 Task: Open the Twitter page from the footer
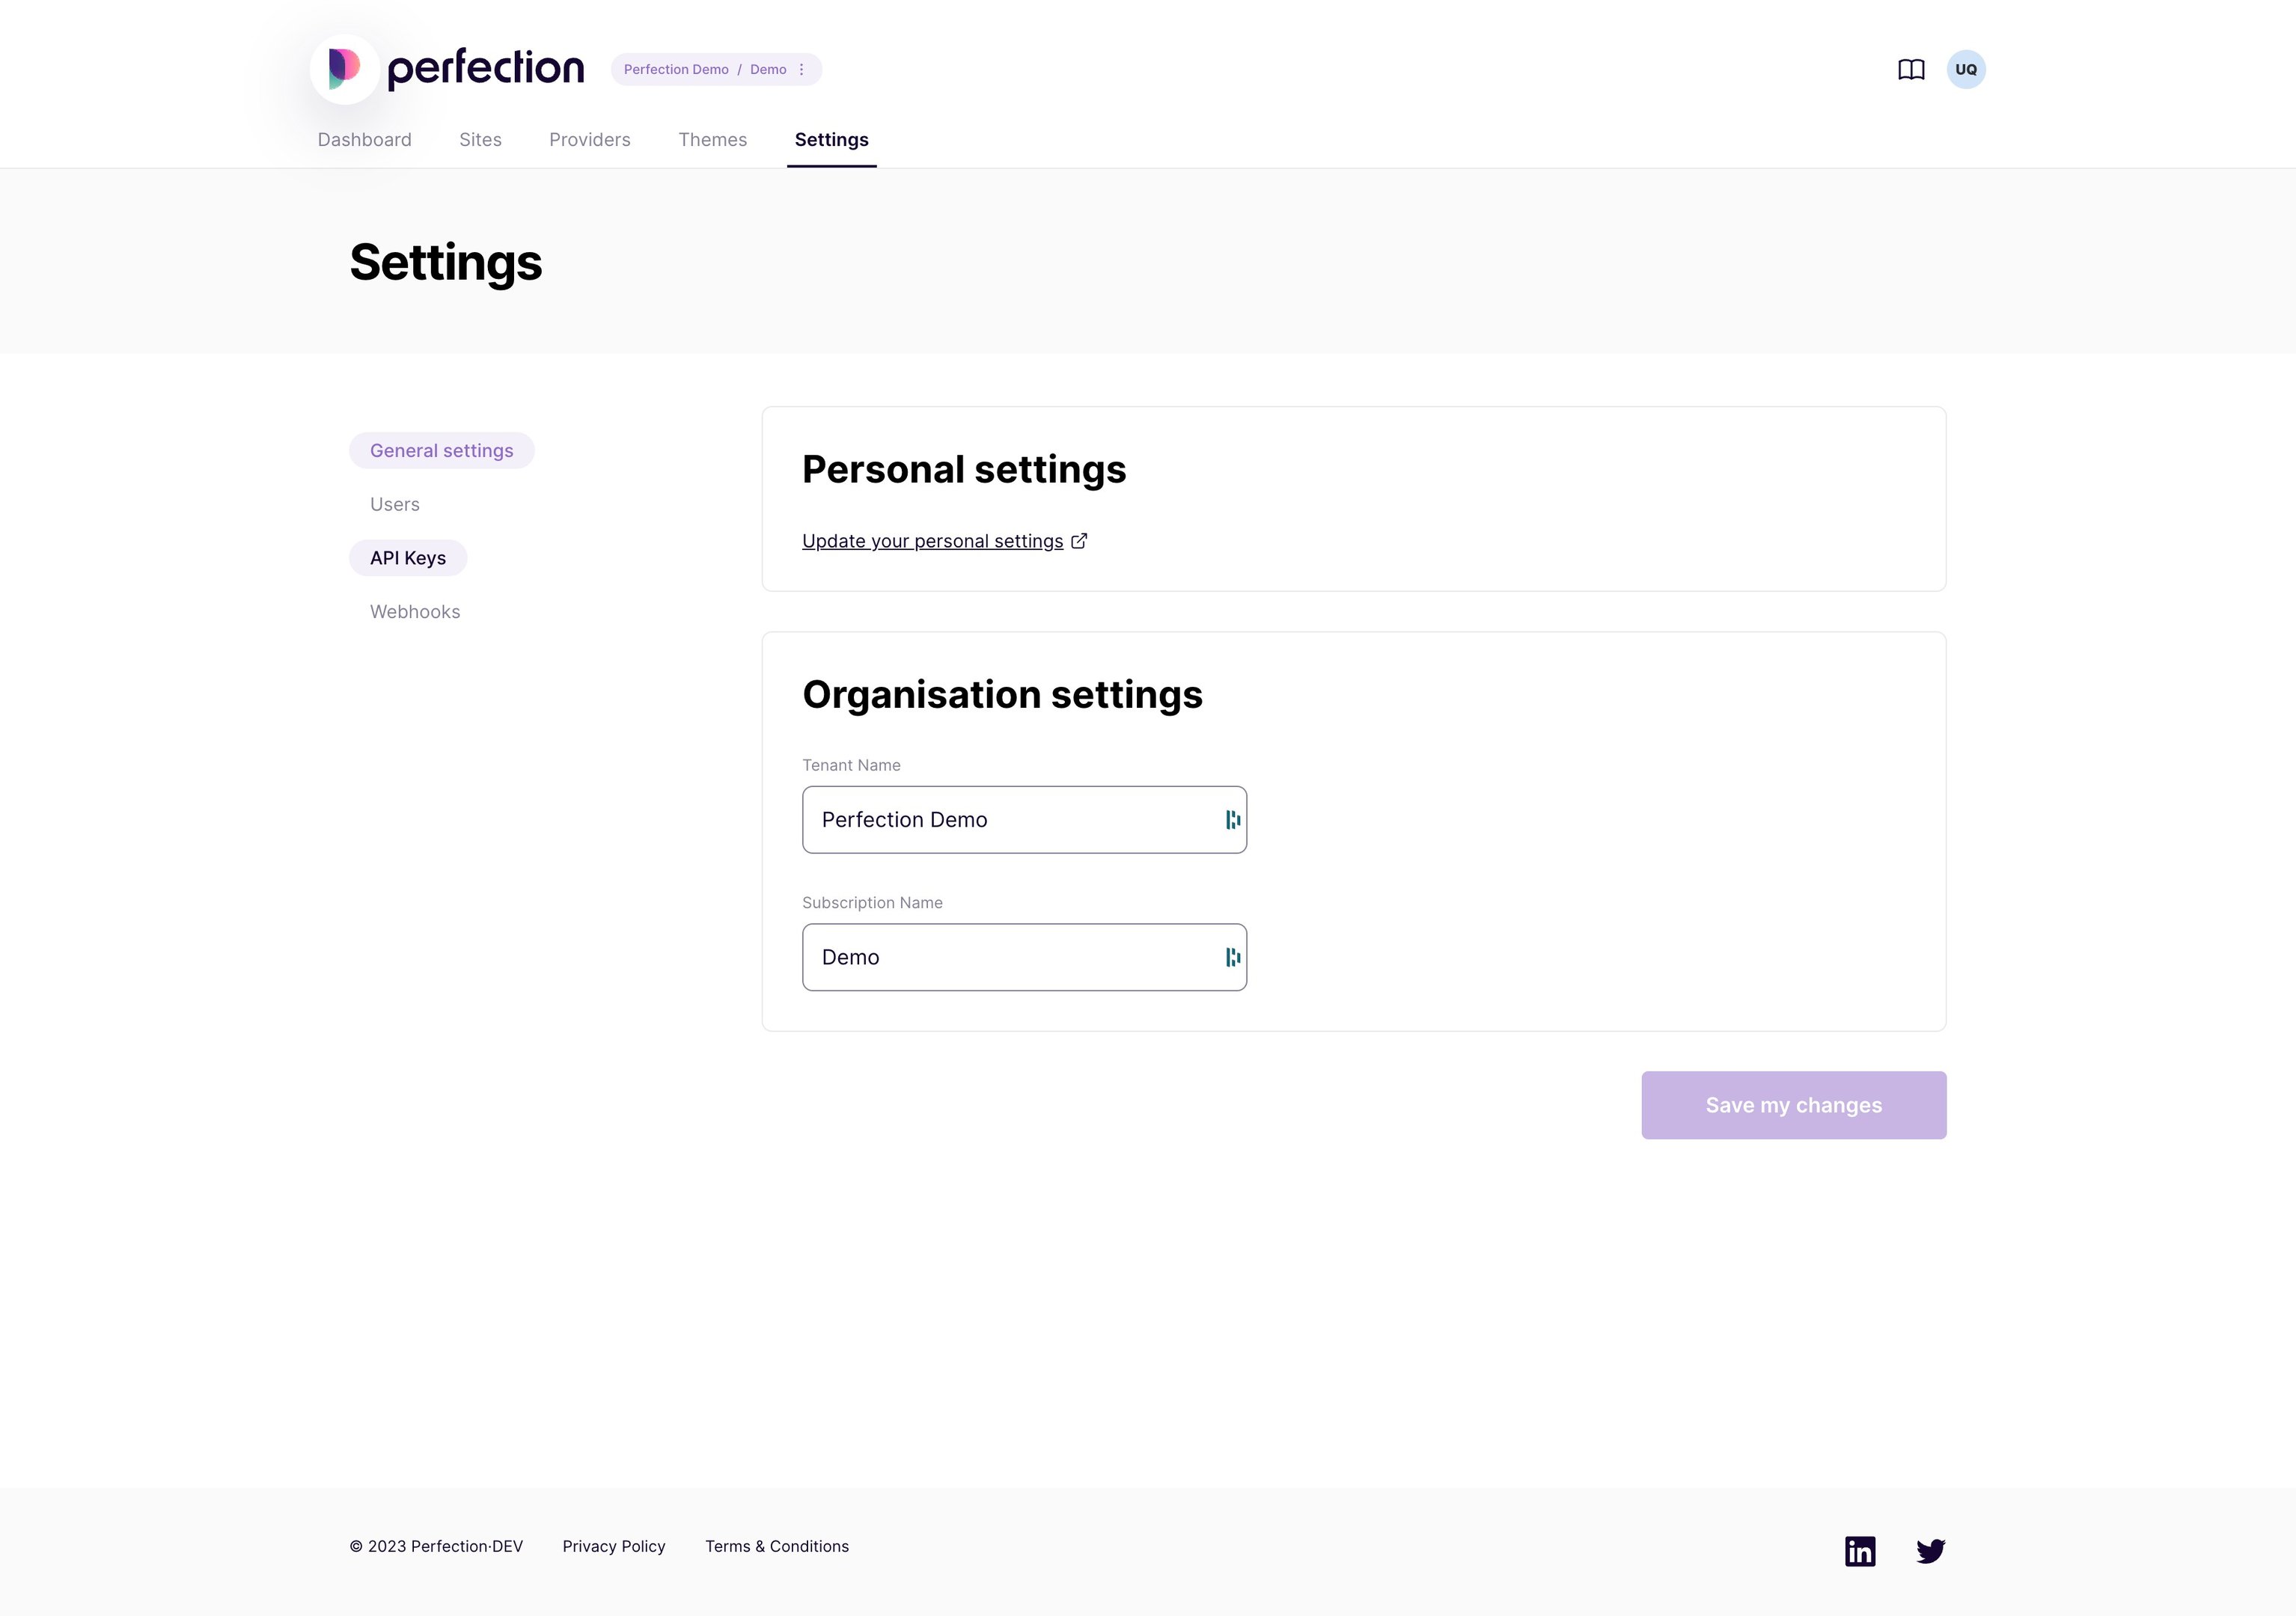[1930, 1551]
